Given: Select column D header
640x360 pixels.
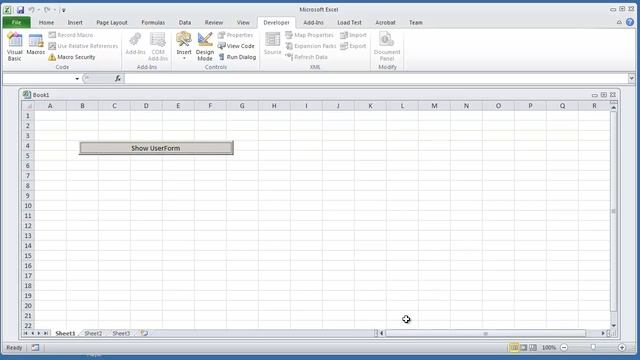Looking at the screenshot, I should click(146, 106).
